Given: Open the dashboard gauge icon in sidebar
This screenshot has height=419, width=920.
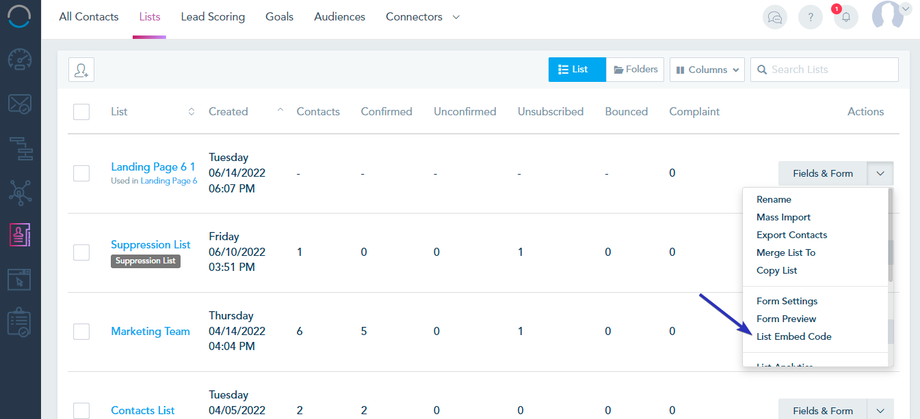Looking at the screenshot, I should (20, 60).
